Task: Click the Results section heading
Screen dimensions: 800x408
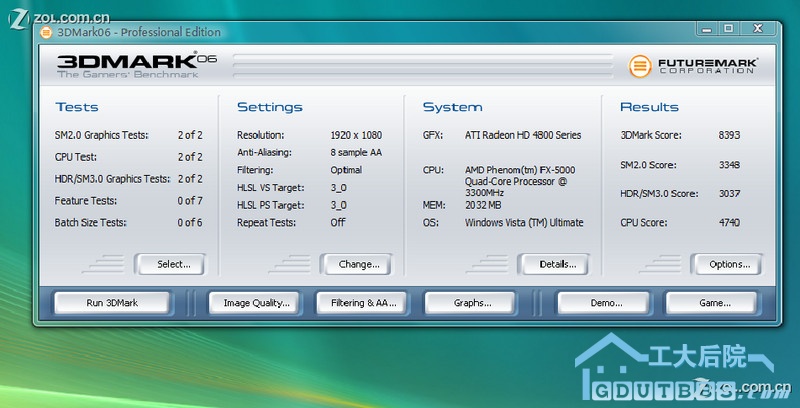Action: pos(649,107)
